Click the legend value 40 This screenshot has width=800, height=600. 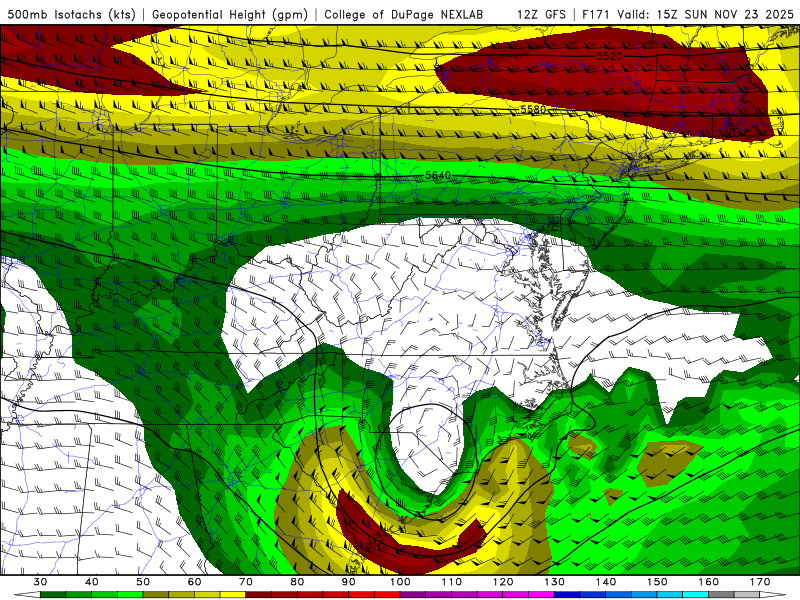point(91,582)
